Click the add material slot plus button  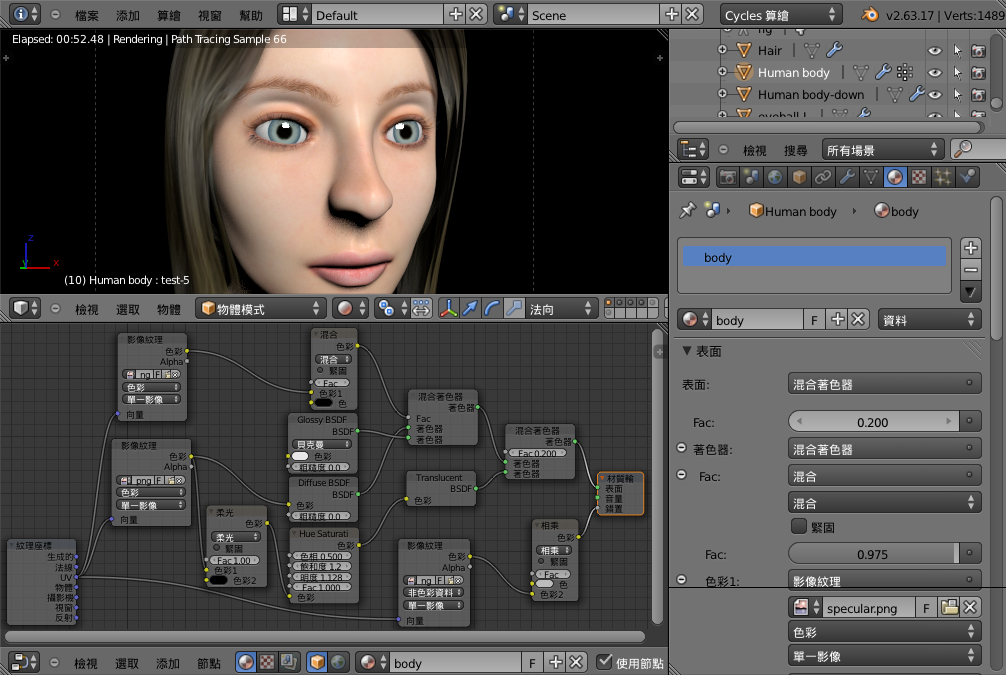pos(971,248)
